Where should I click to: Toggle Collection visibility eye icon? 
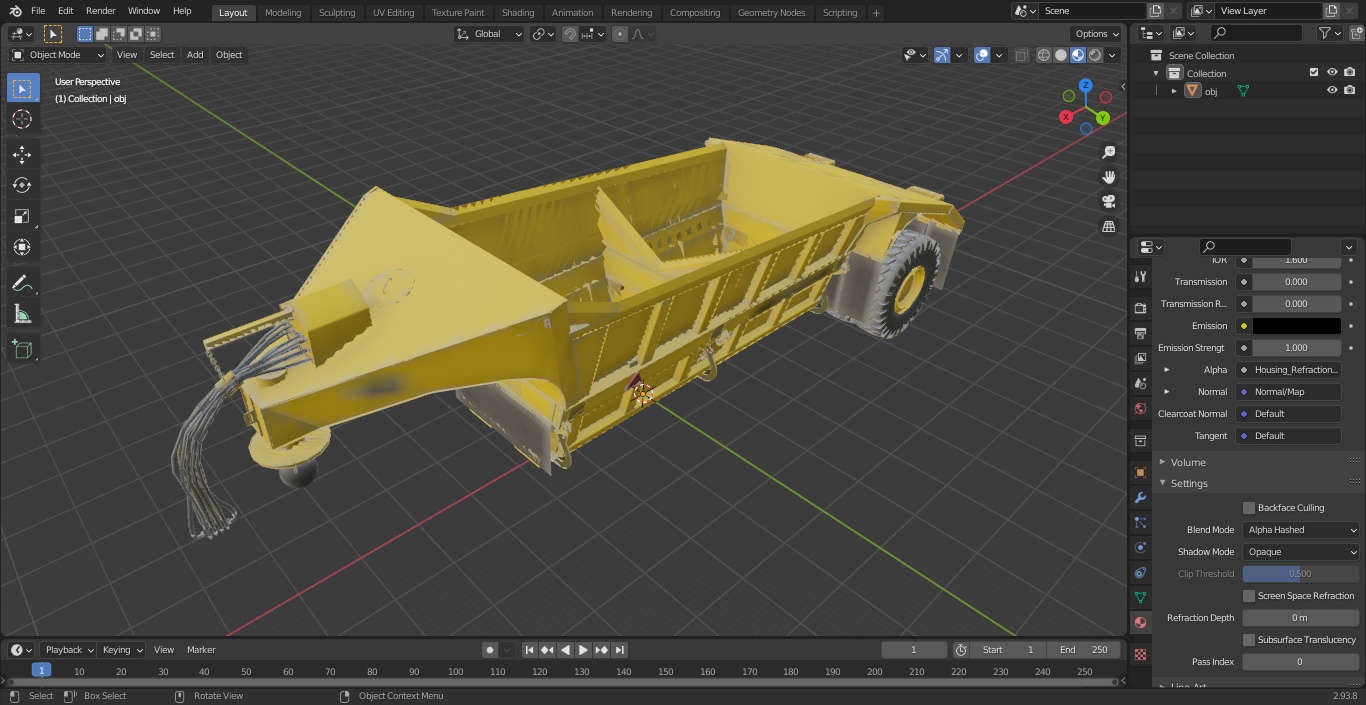1332,72
